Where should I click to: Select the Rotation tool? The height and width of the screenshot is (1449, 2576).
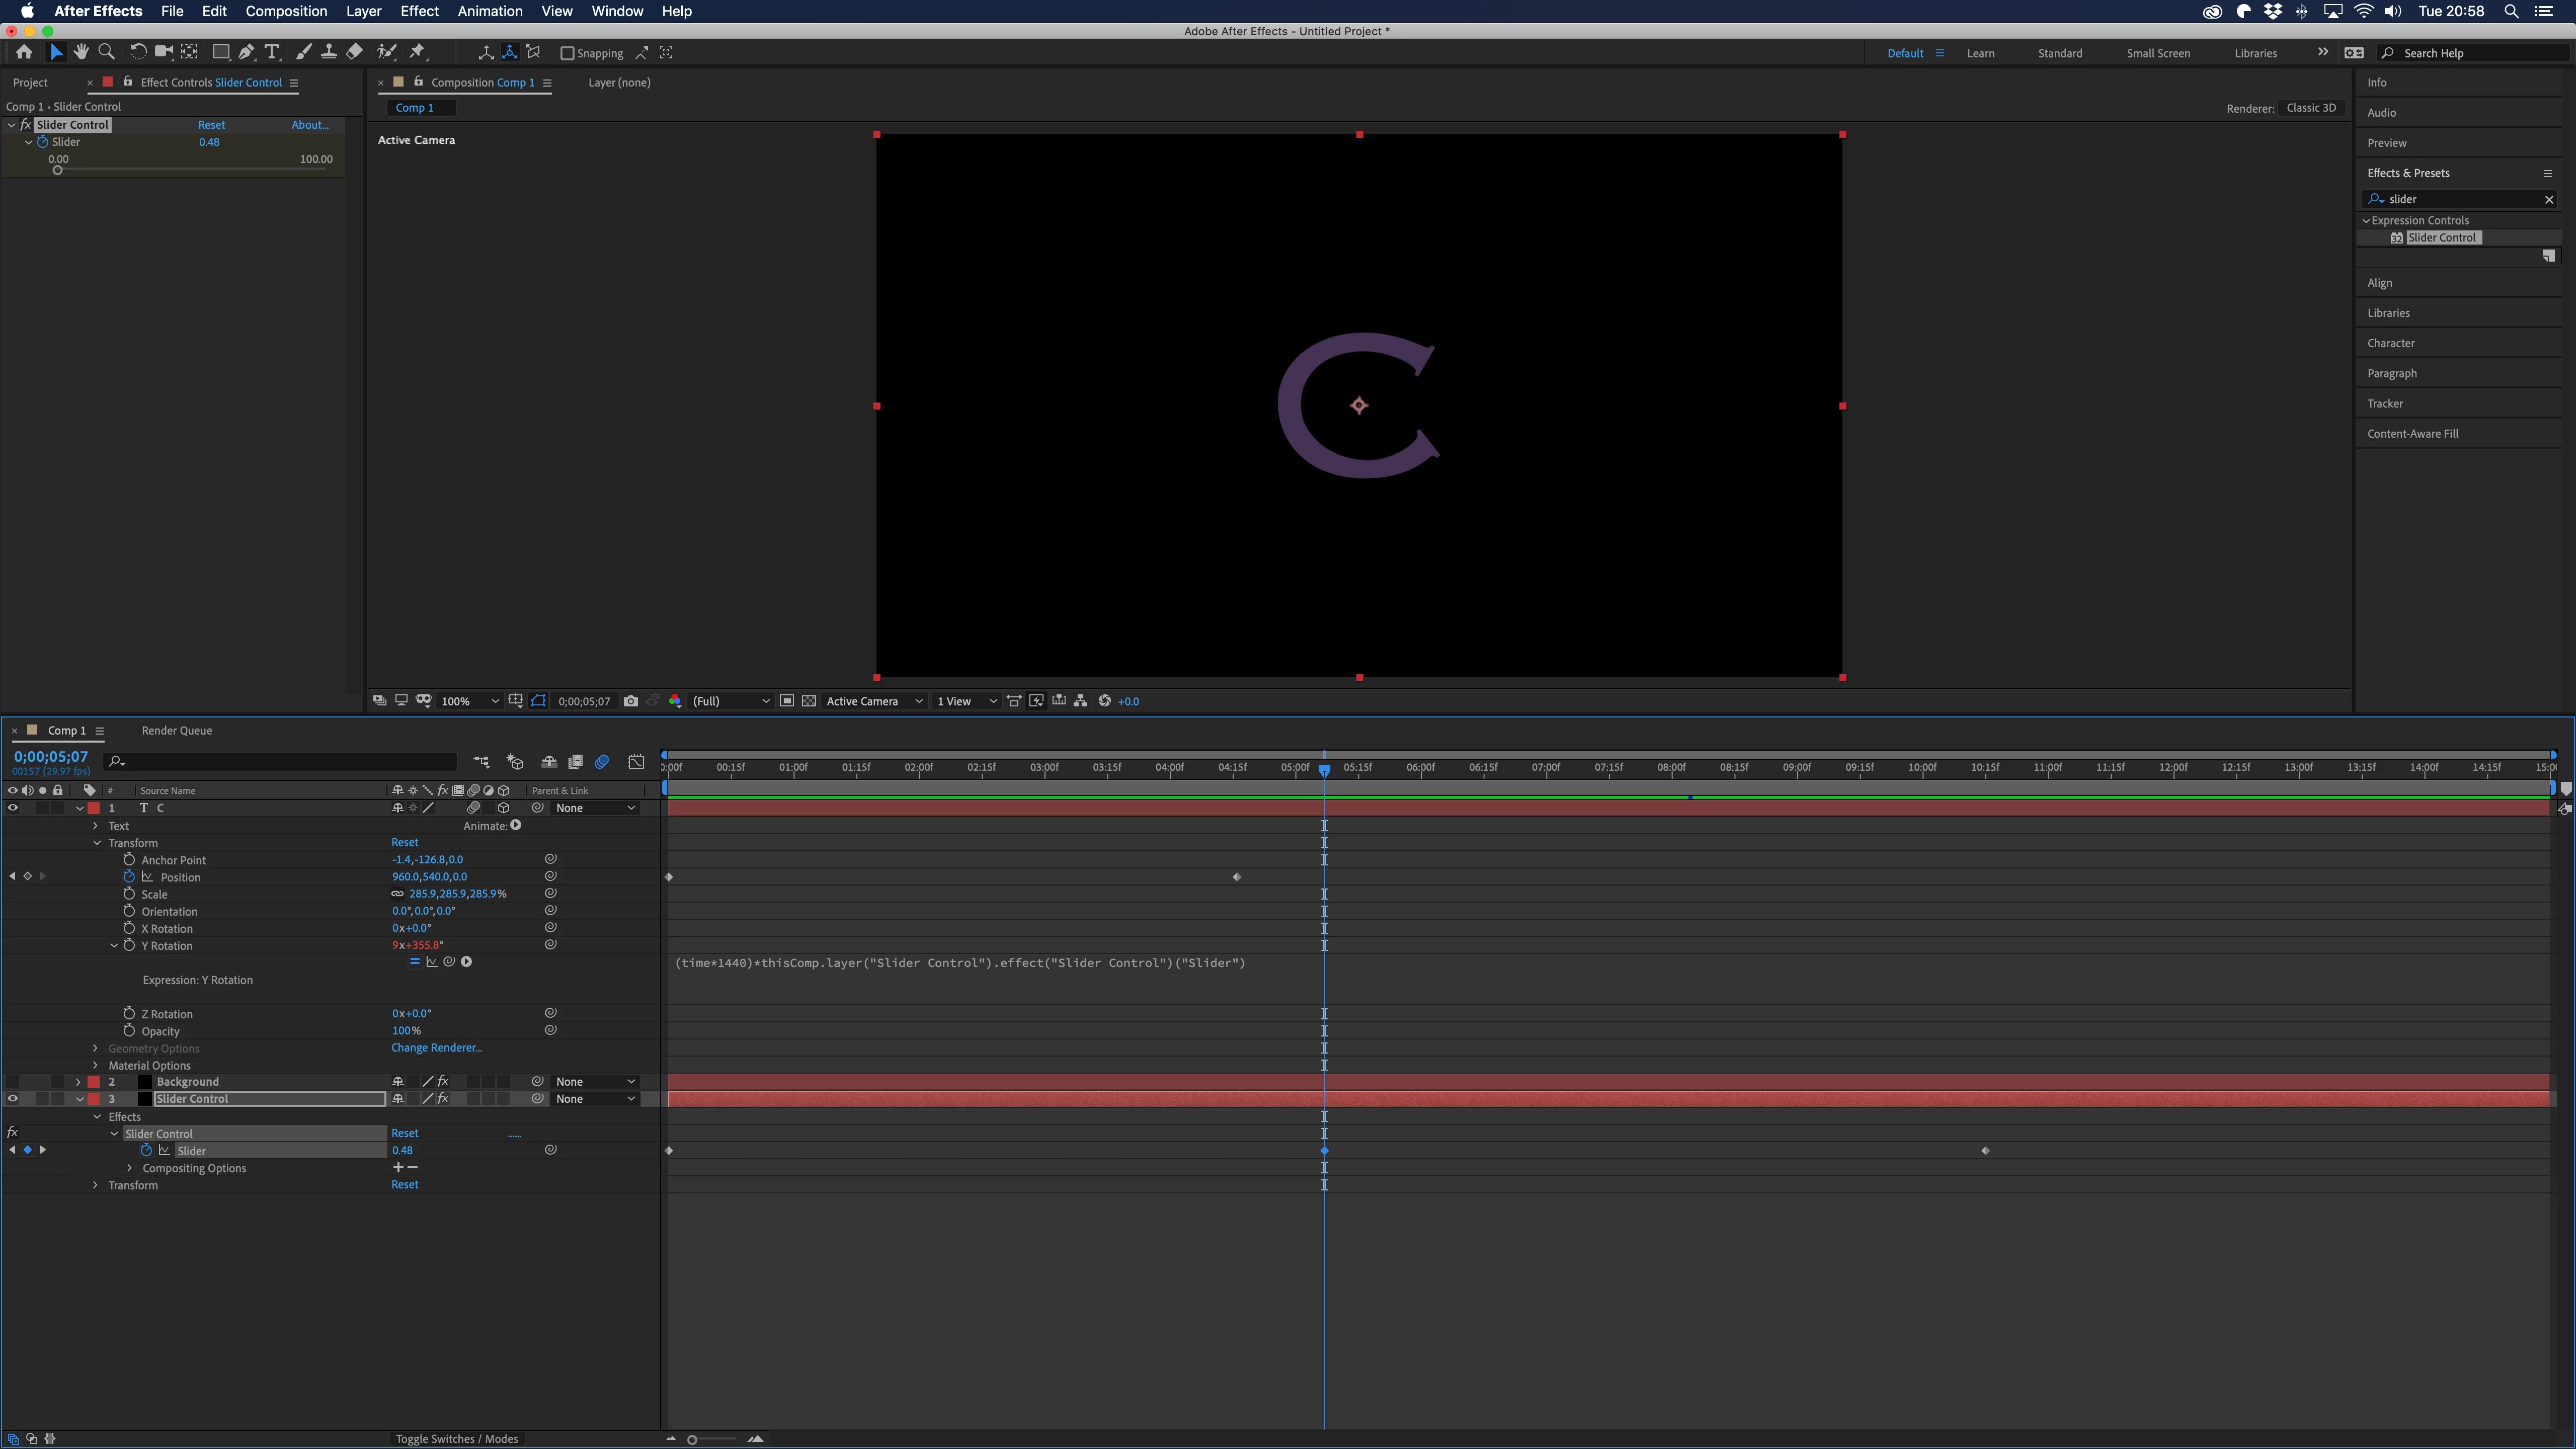138,52
